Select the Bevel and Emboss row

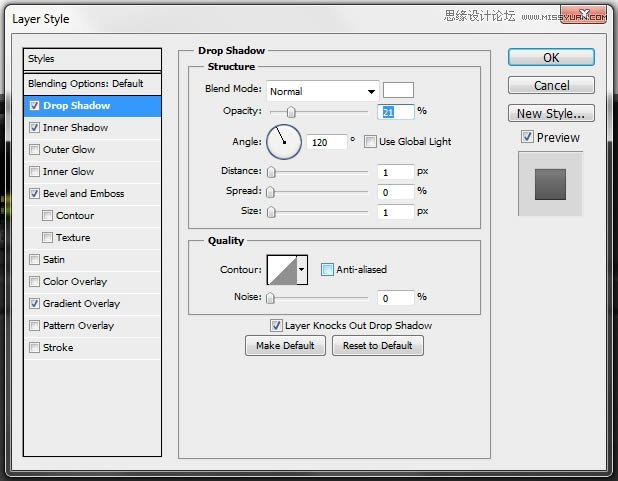[92, 194]
